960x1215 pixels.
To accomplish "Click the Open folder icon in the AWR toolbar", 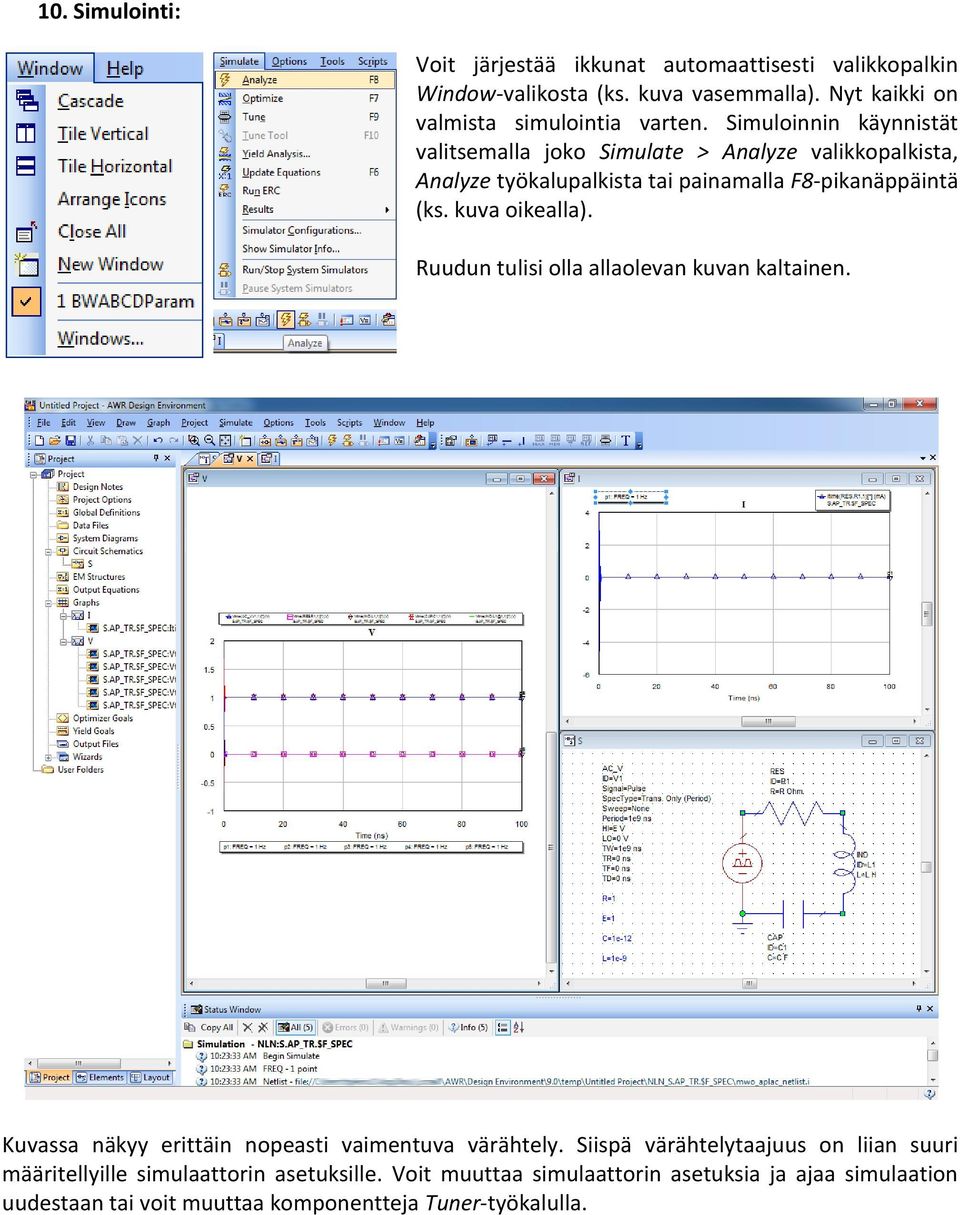I will coord(54,440).
